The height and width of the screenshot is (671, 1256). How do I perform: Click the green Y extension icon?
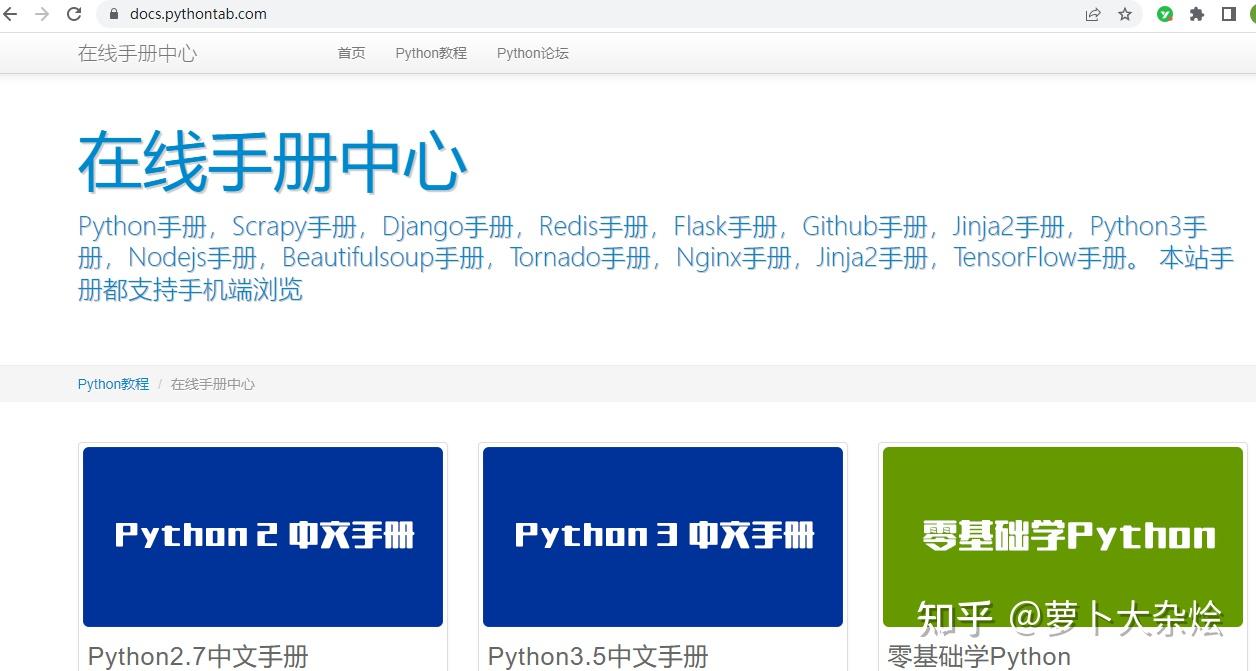(1165, 14)
